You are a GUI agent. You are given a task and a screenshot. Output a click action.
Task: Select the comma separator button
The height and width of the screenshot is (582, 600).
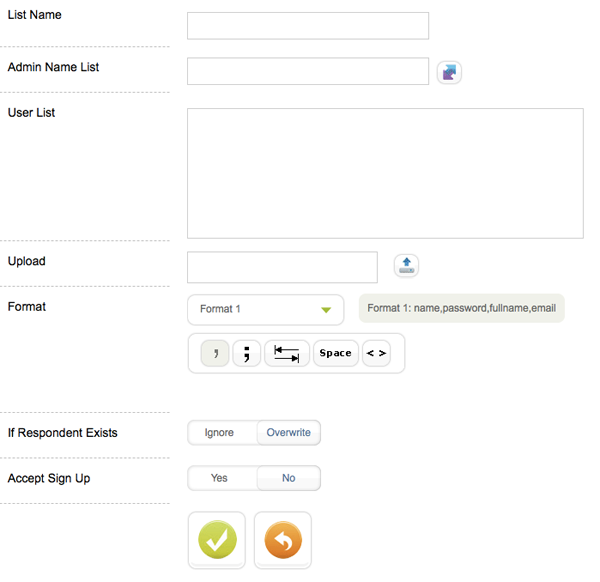[215, 353]
